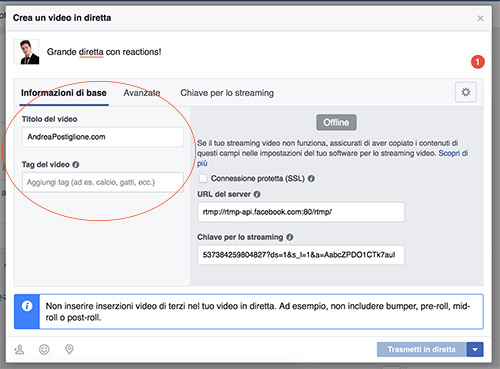The image size is (500, 369).
Task: Add a location with the pin icon
Action: [x=69, y=349]
